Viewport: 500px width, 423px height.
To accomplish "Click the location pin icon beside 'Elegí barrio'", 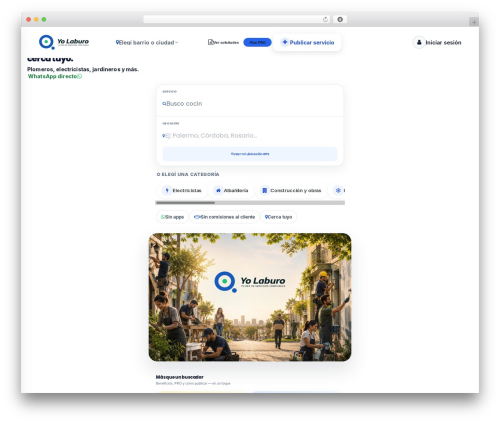I will tap(117, 42).
